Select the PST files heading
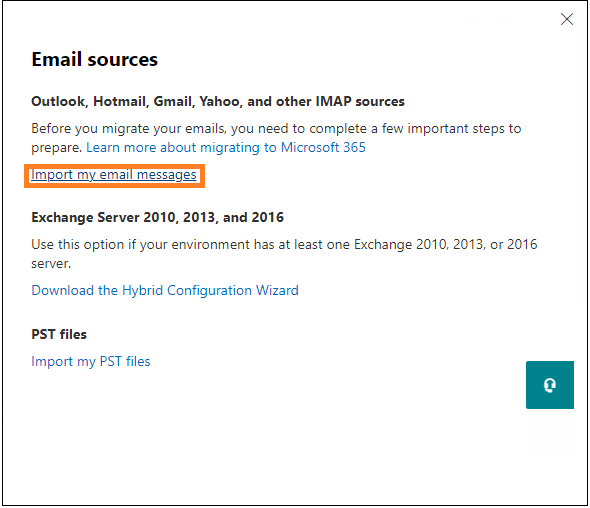The image size is (590, 508). coord(59,335)
